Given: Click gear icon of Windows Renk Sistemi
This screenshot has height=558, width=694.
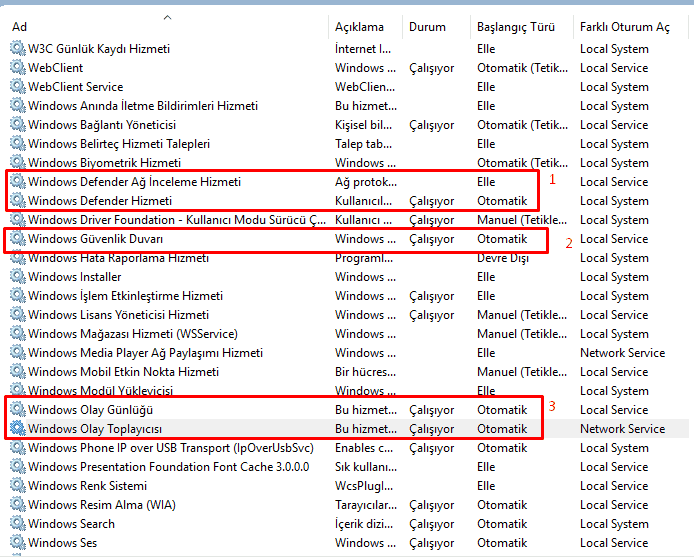Looking at the screenshot, I should tap(18, 485).
